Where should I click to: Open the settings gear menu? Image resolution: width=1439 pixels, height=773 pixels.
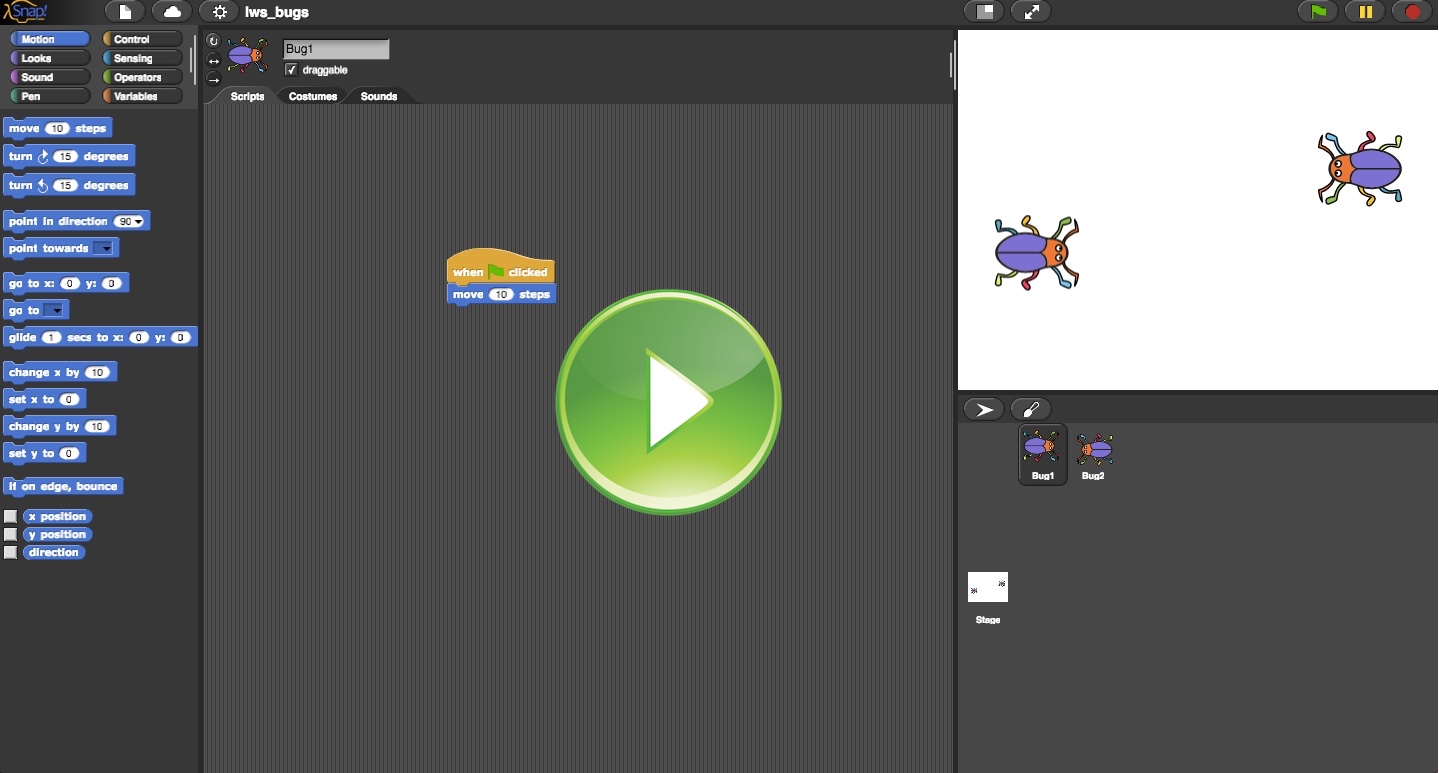[219, 12]
